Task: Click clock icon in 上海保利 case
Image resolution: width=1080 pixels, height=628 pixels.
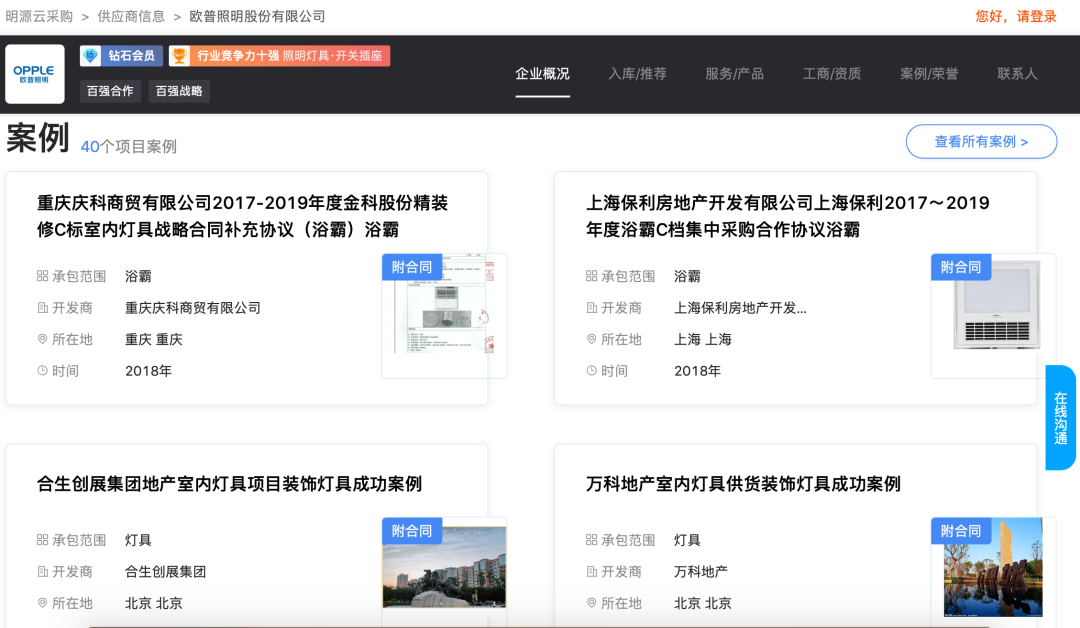Action: [x=591, y=371]
